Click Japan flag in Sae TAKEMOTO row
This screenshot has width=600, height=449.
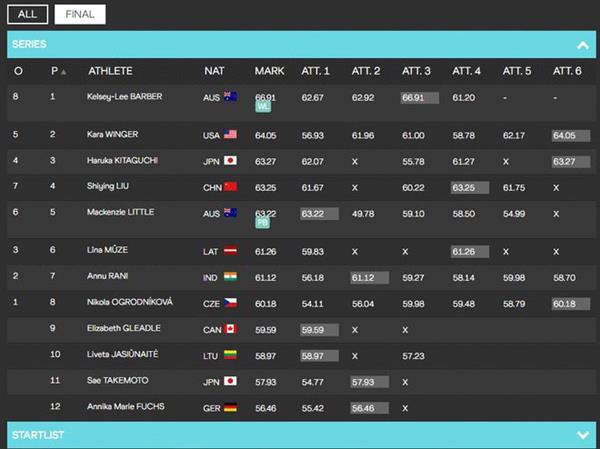[230, 381]
